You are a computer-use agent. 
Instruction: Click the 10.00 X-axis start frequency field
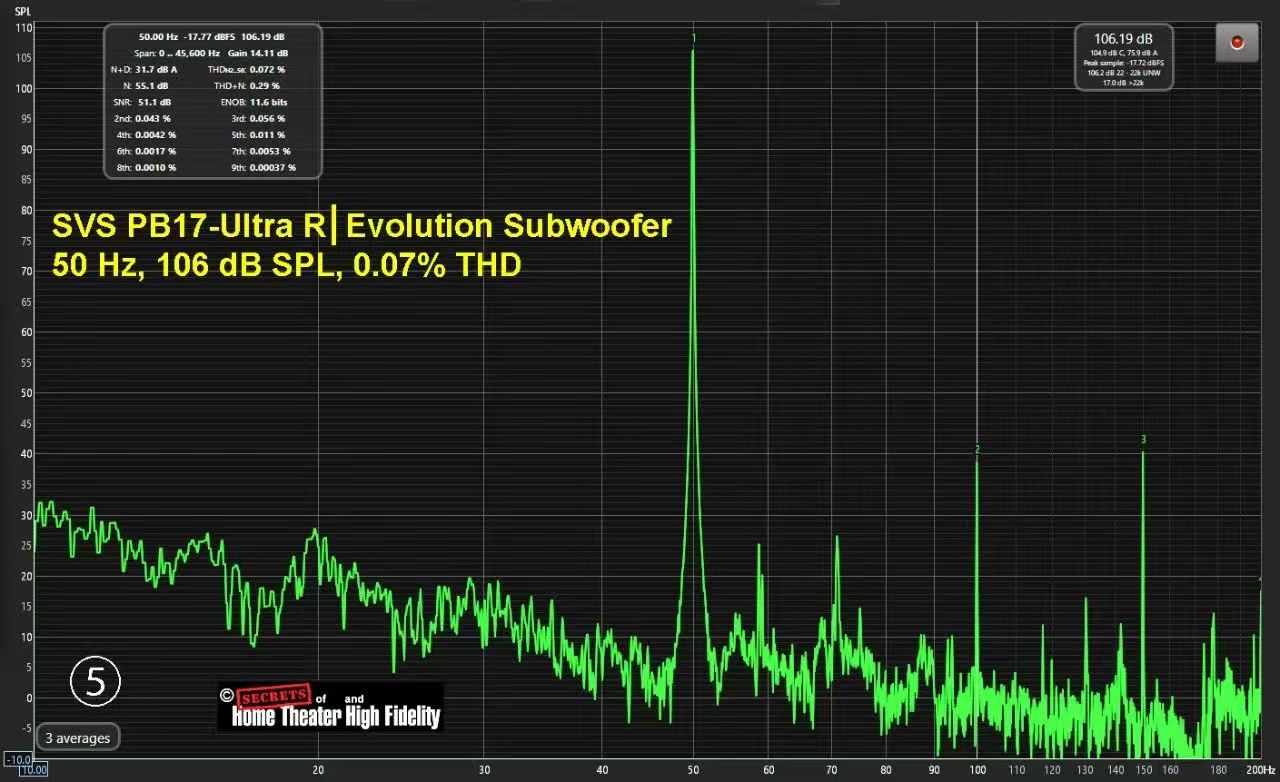33,771
